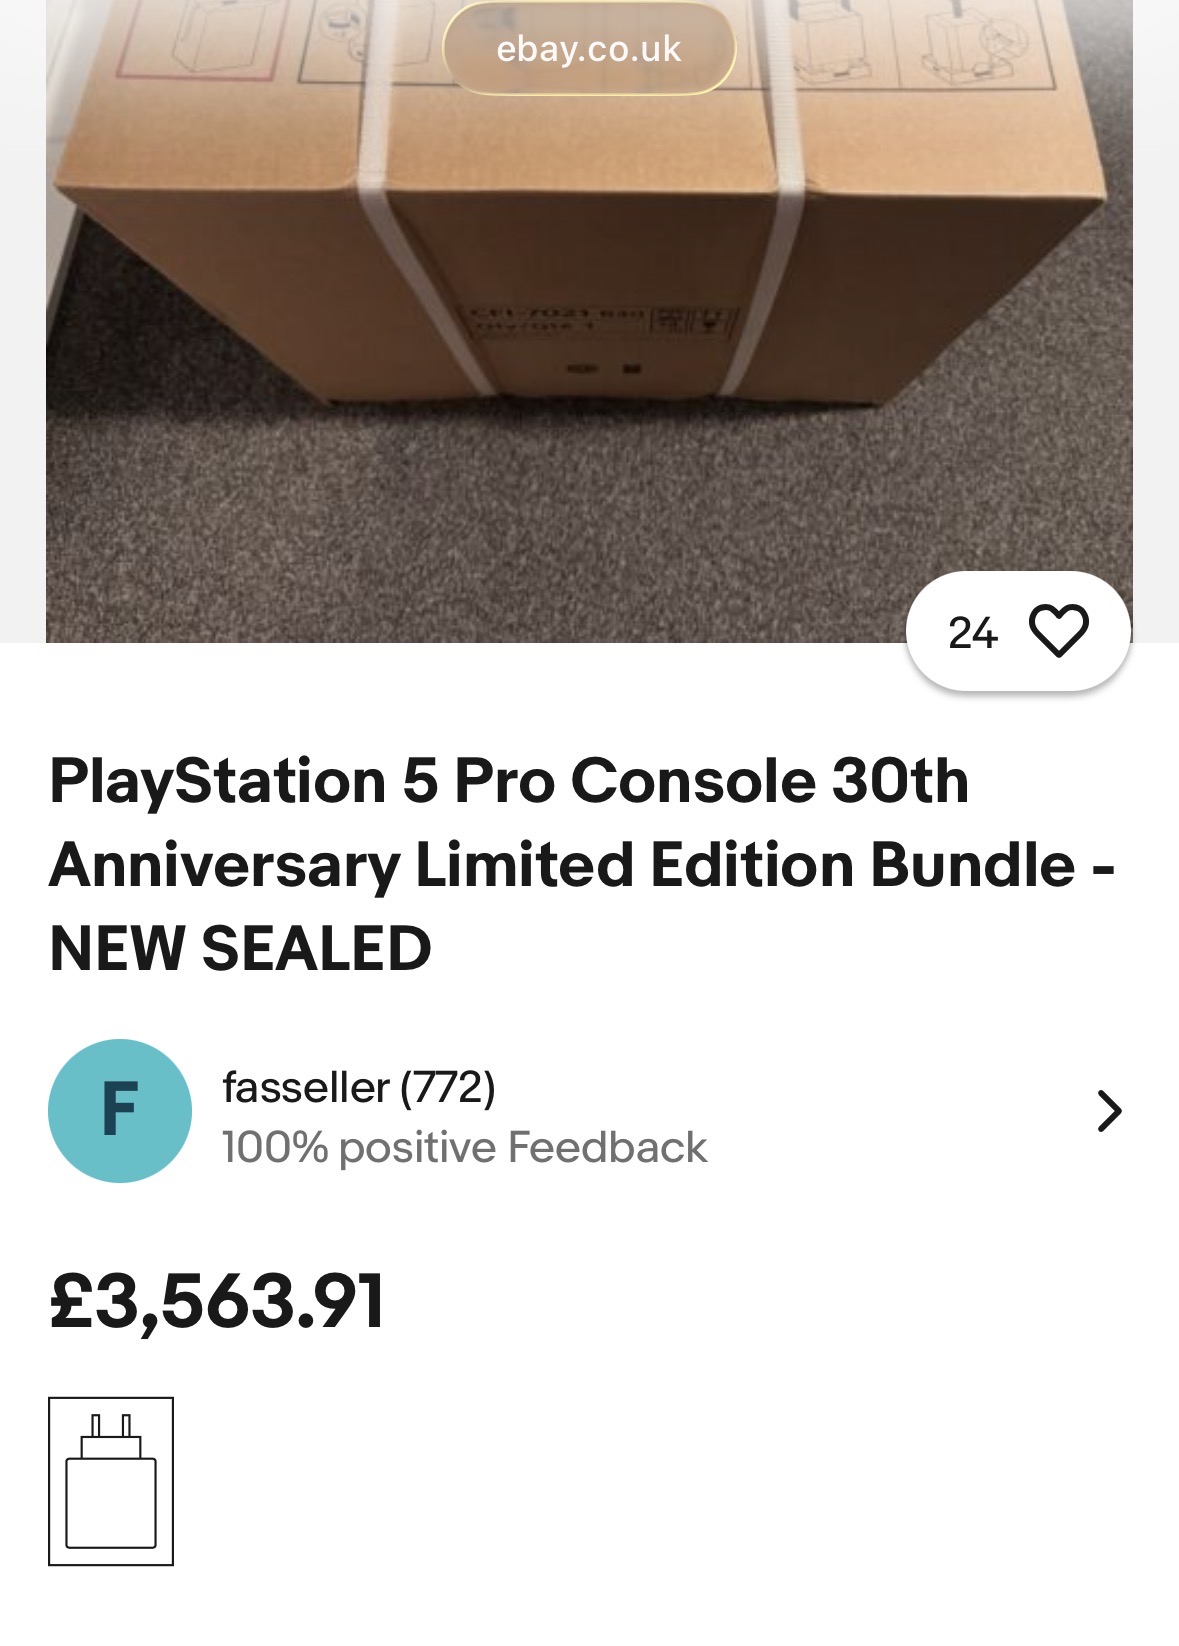Click the charger plug icon
The height and width of the screenshot is (1646, 1179).
click(111, 1481)
